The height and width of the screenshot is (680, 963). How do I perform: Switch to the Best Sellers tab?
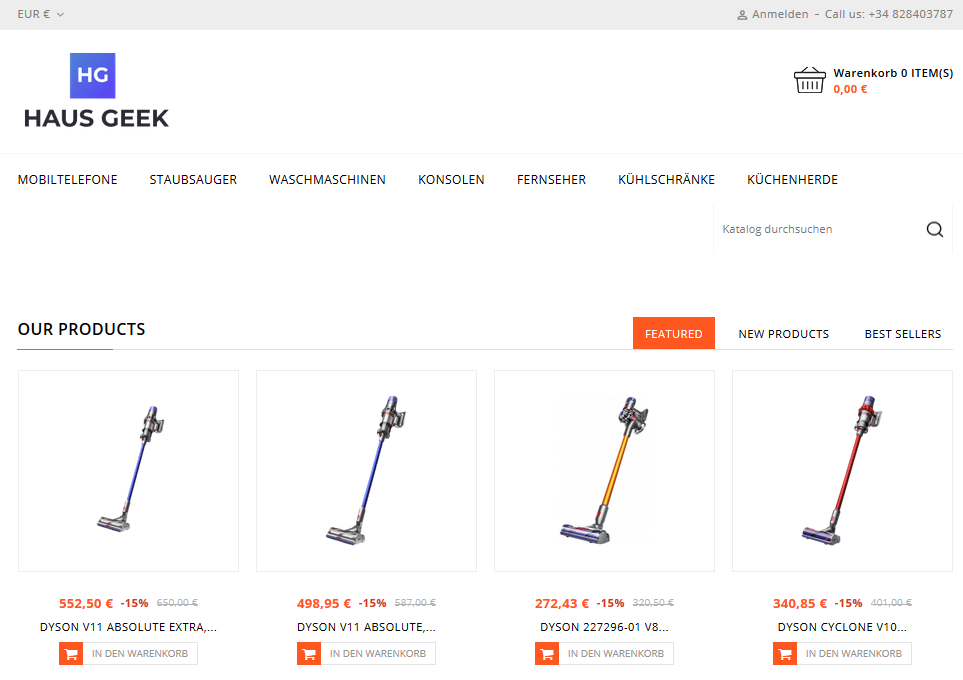[903, 334]
